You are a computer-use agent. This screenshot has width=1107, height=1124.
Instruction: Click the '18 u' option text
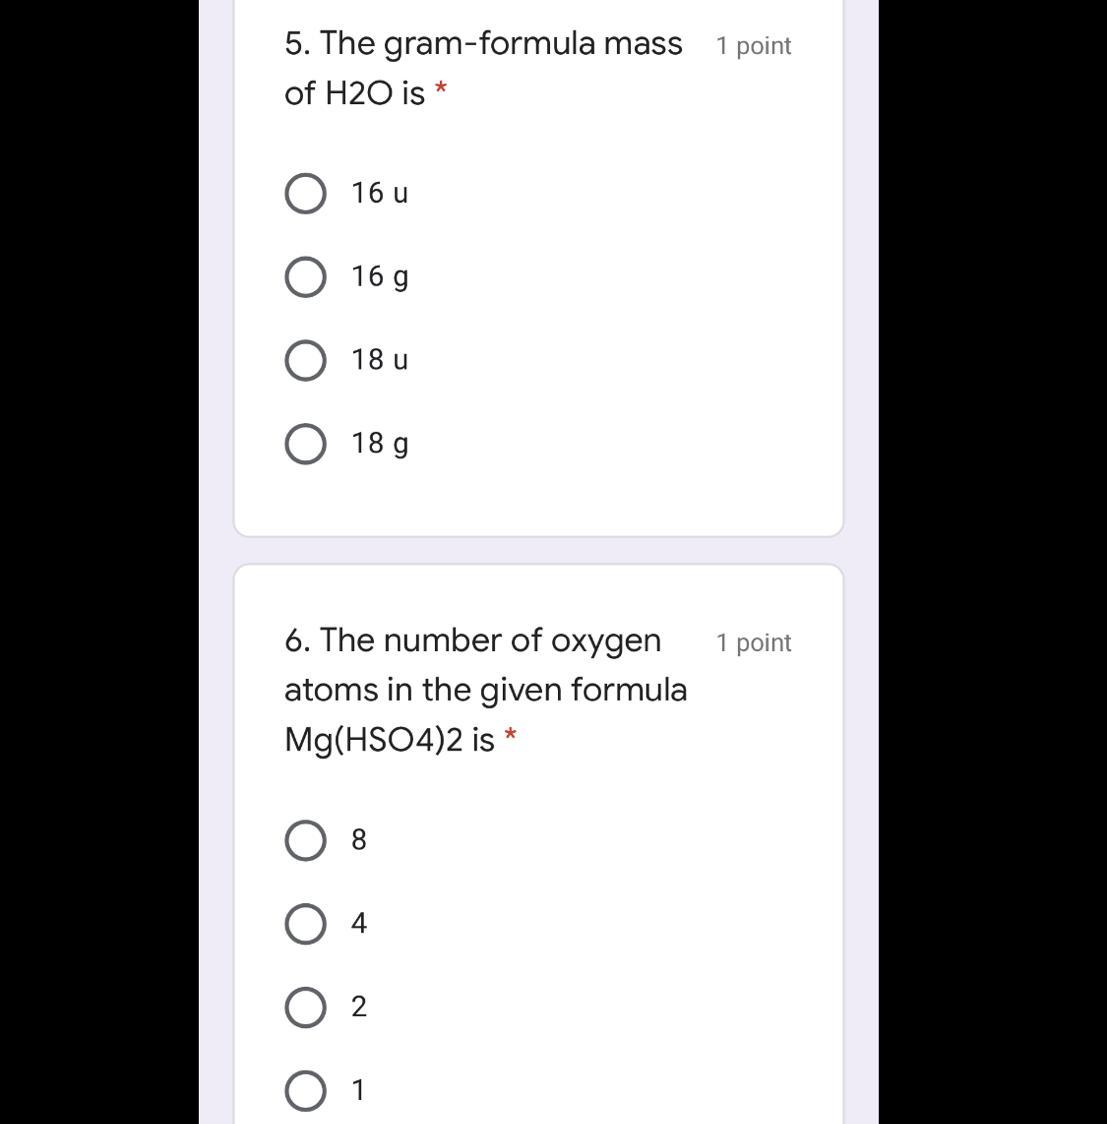380,360
